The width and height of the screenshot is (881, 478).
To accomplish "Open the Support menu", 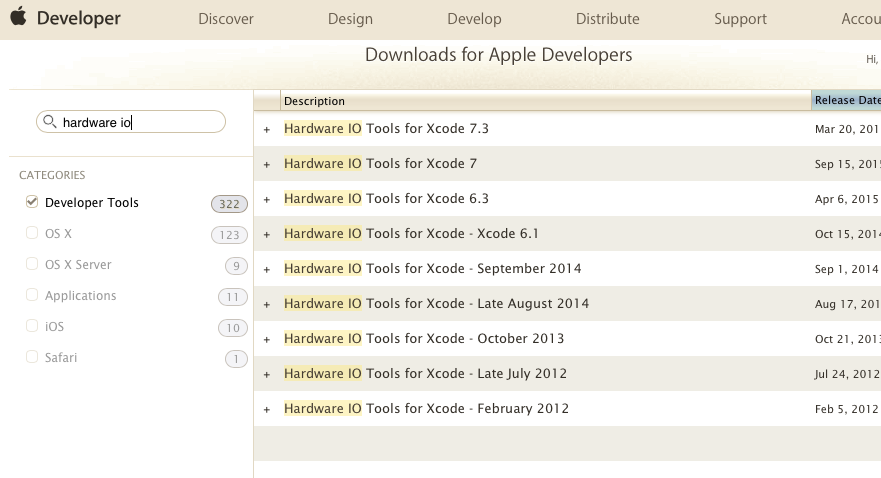I will tap(740, 19).
